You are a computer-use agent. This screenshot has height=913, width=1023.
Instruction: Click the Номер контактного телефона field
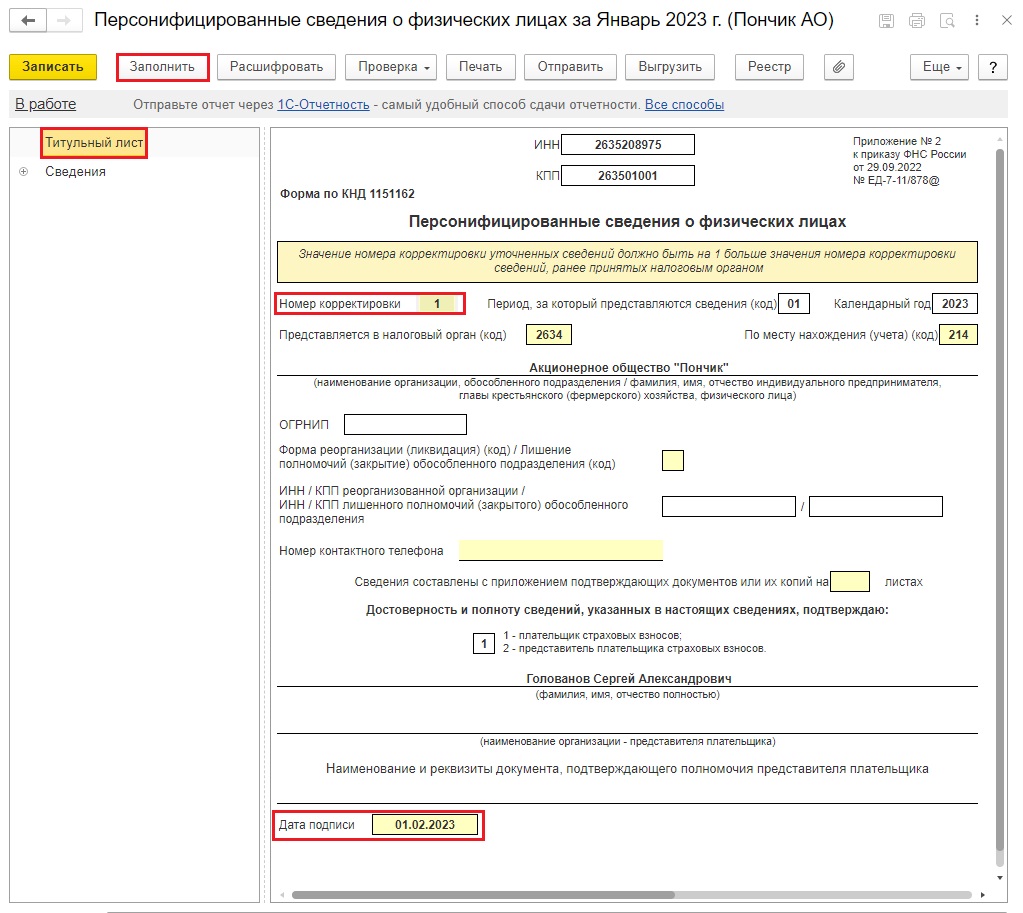pos(560,550)
